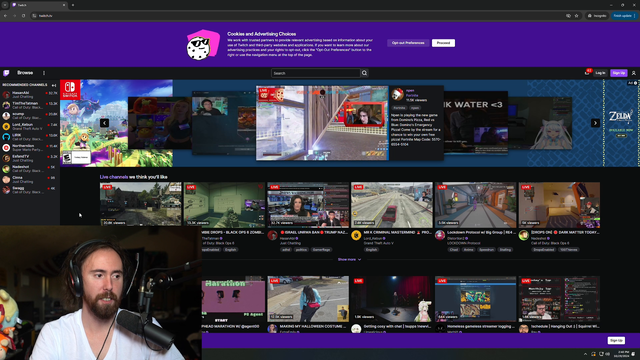640x360 pixels.
Task: Click the politics tag under HasanAbi's stream
Action: click(x=301, y=249)
